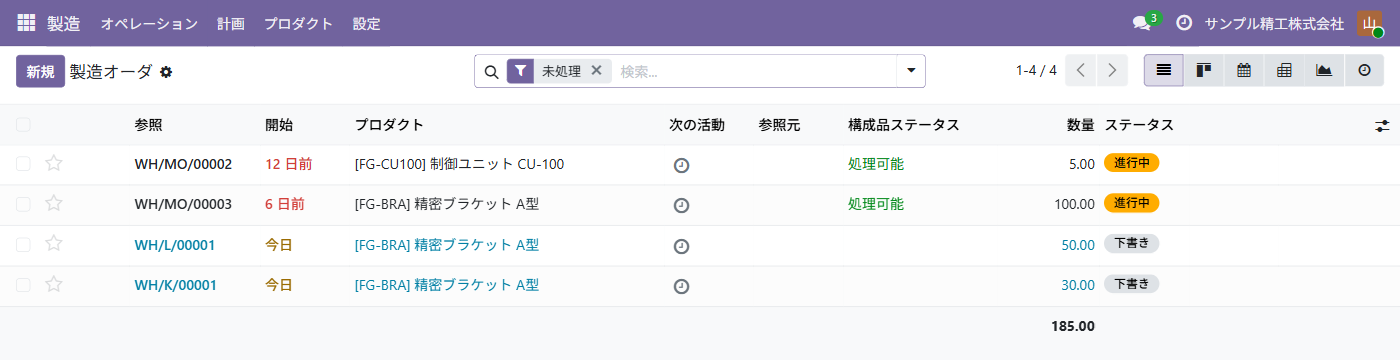This screenshot has width=1400, height=360.
Task: Click 進行中 status badge of WH/MO/00002
Action: click(1132, 163)
